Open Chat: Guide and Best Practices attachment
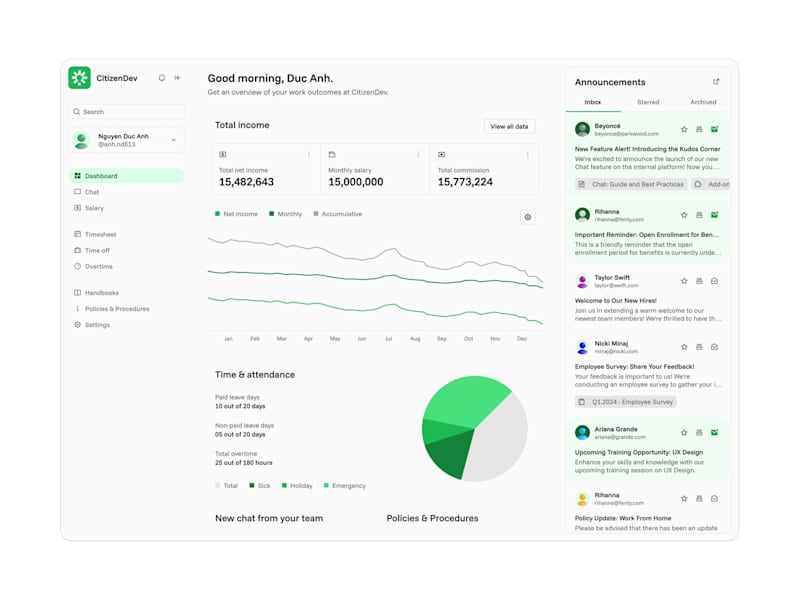Image resolution: width=800 pixels, height=600 pixels. [x=631, y=184]
